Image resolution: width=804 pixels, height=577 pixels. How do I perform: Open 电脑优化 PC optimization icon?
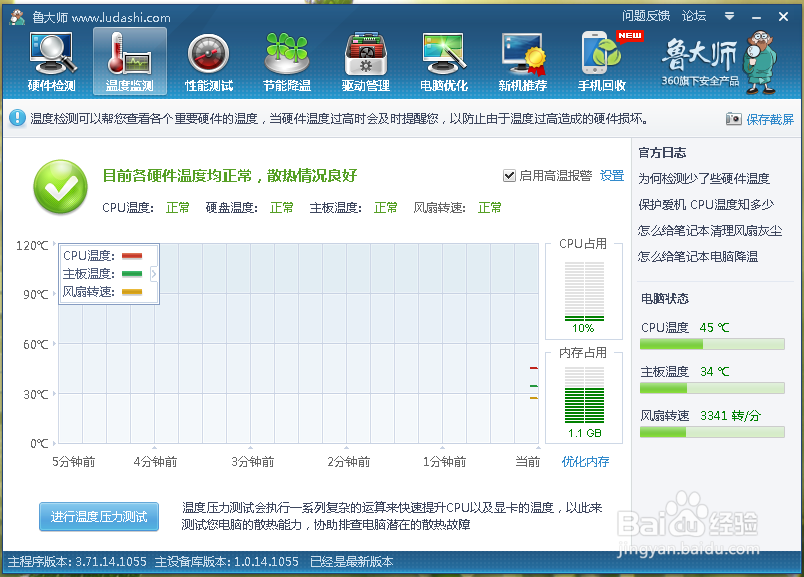444,62
